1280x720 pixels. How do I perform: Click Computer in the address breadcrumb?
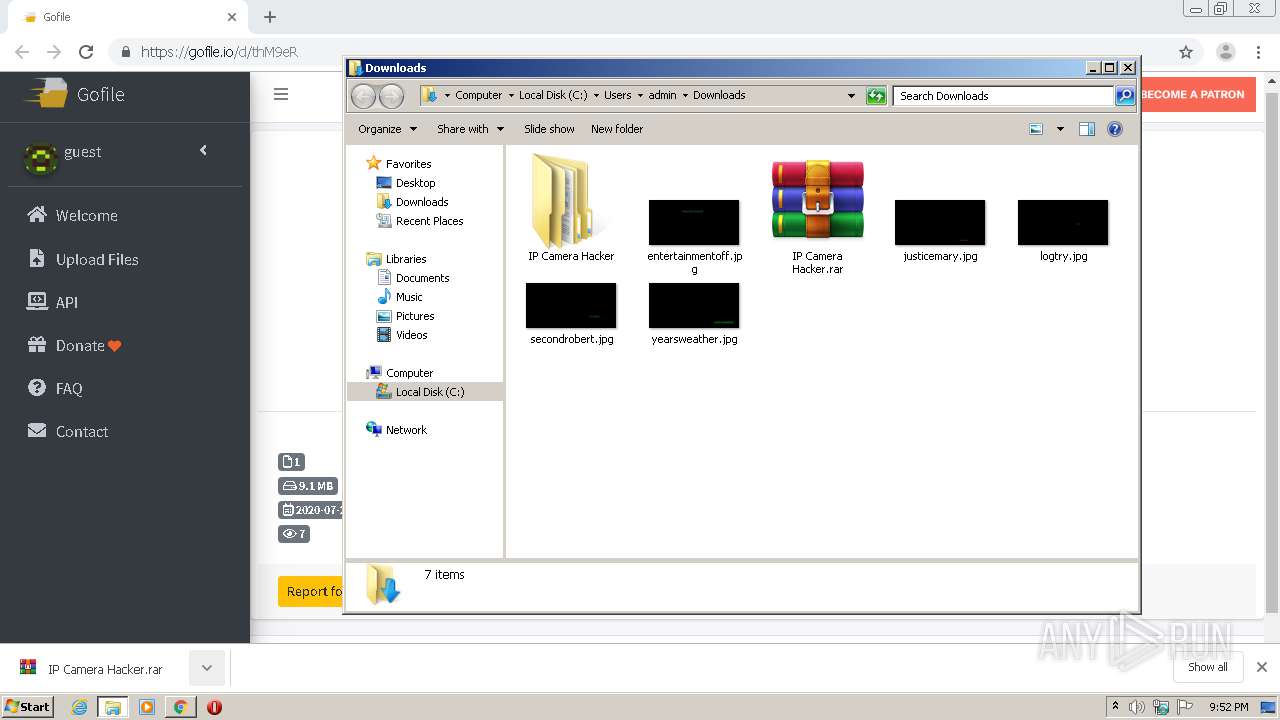[479, 95]
